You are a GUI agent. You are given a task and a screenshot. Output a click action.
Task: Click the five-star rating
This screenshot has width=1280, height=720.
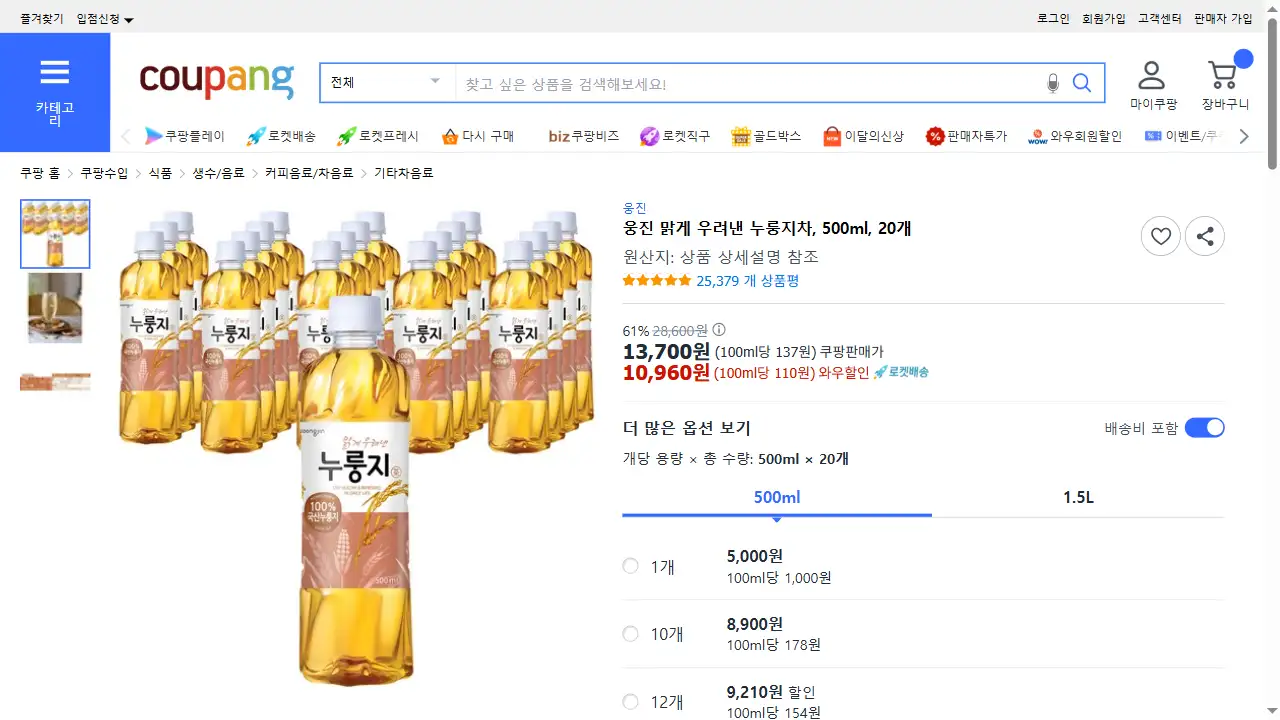(657, 281)
